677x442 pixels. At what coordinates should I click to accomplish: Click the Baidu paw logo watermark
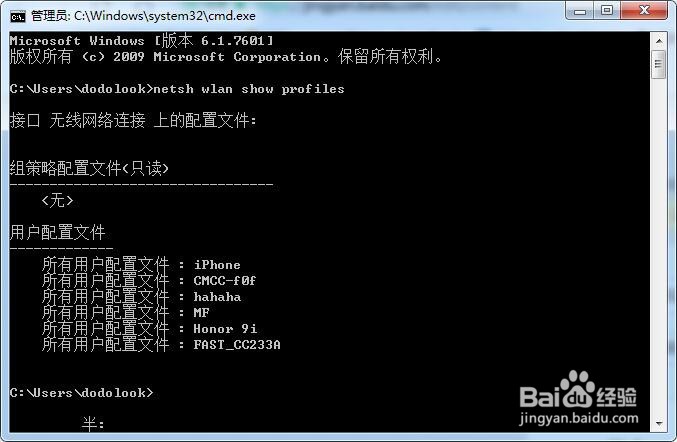click(576, 388)
